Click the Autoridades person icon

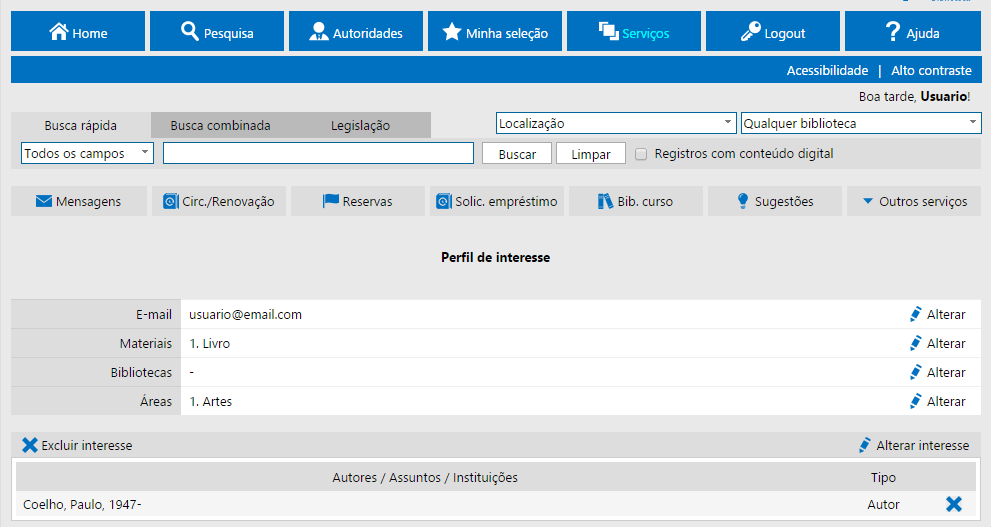click(x=319, y=32)
